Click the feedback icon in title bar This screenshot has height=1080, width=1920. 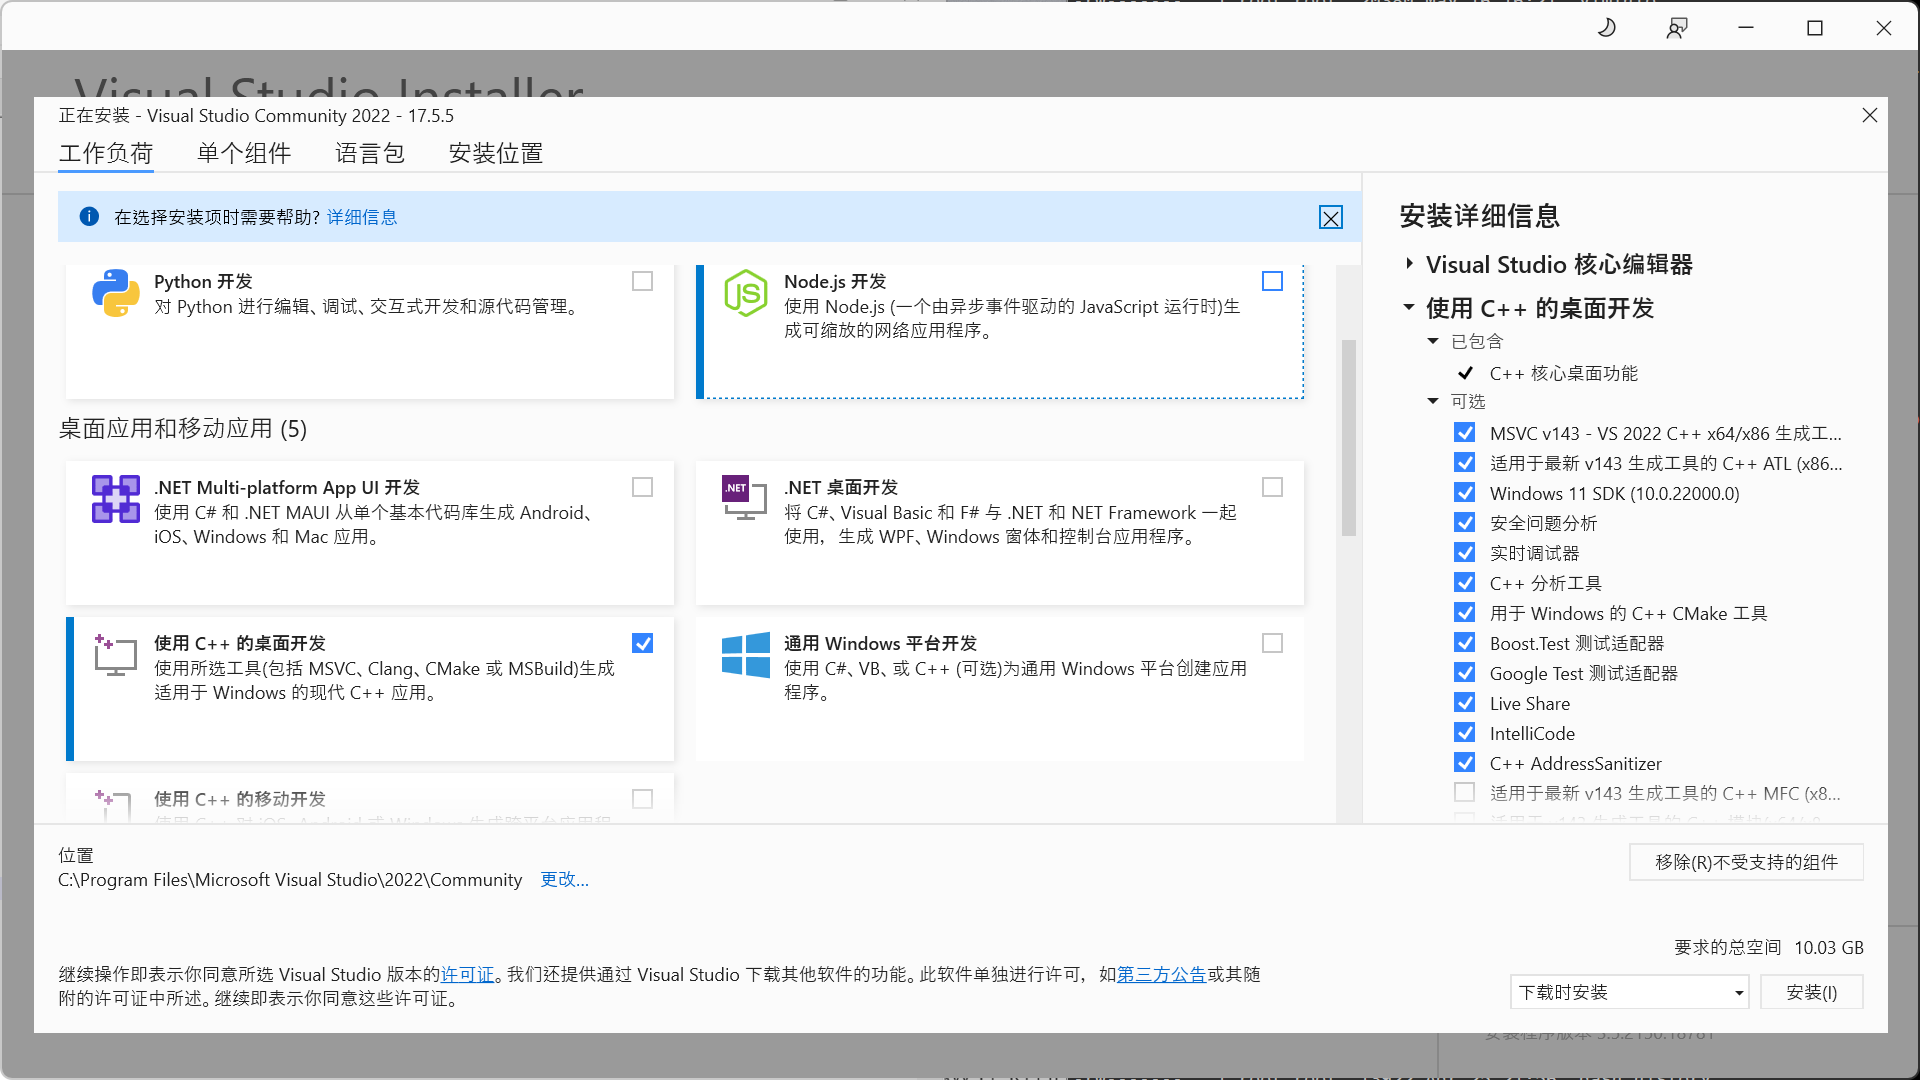(1677, 28)
